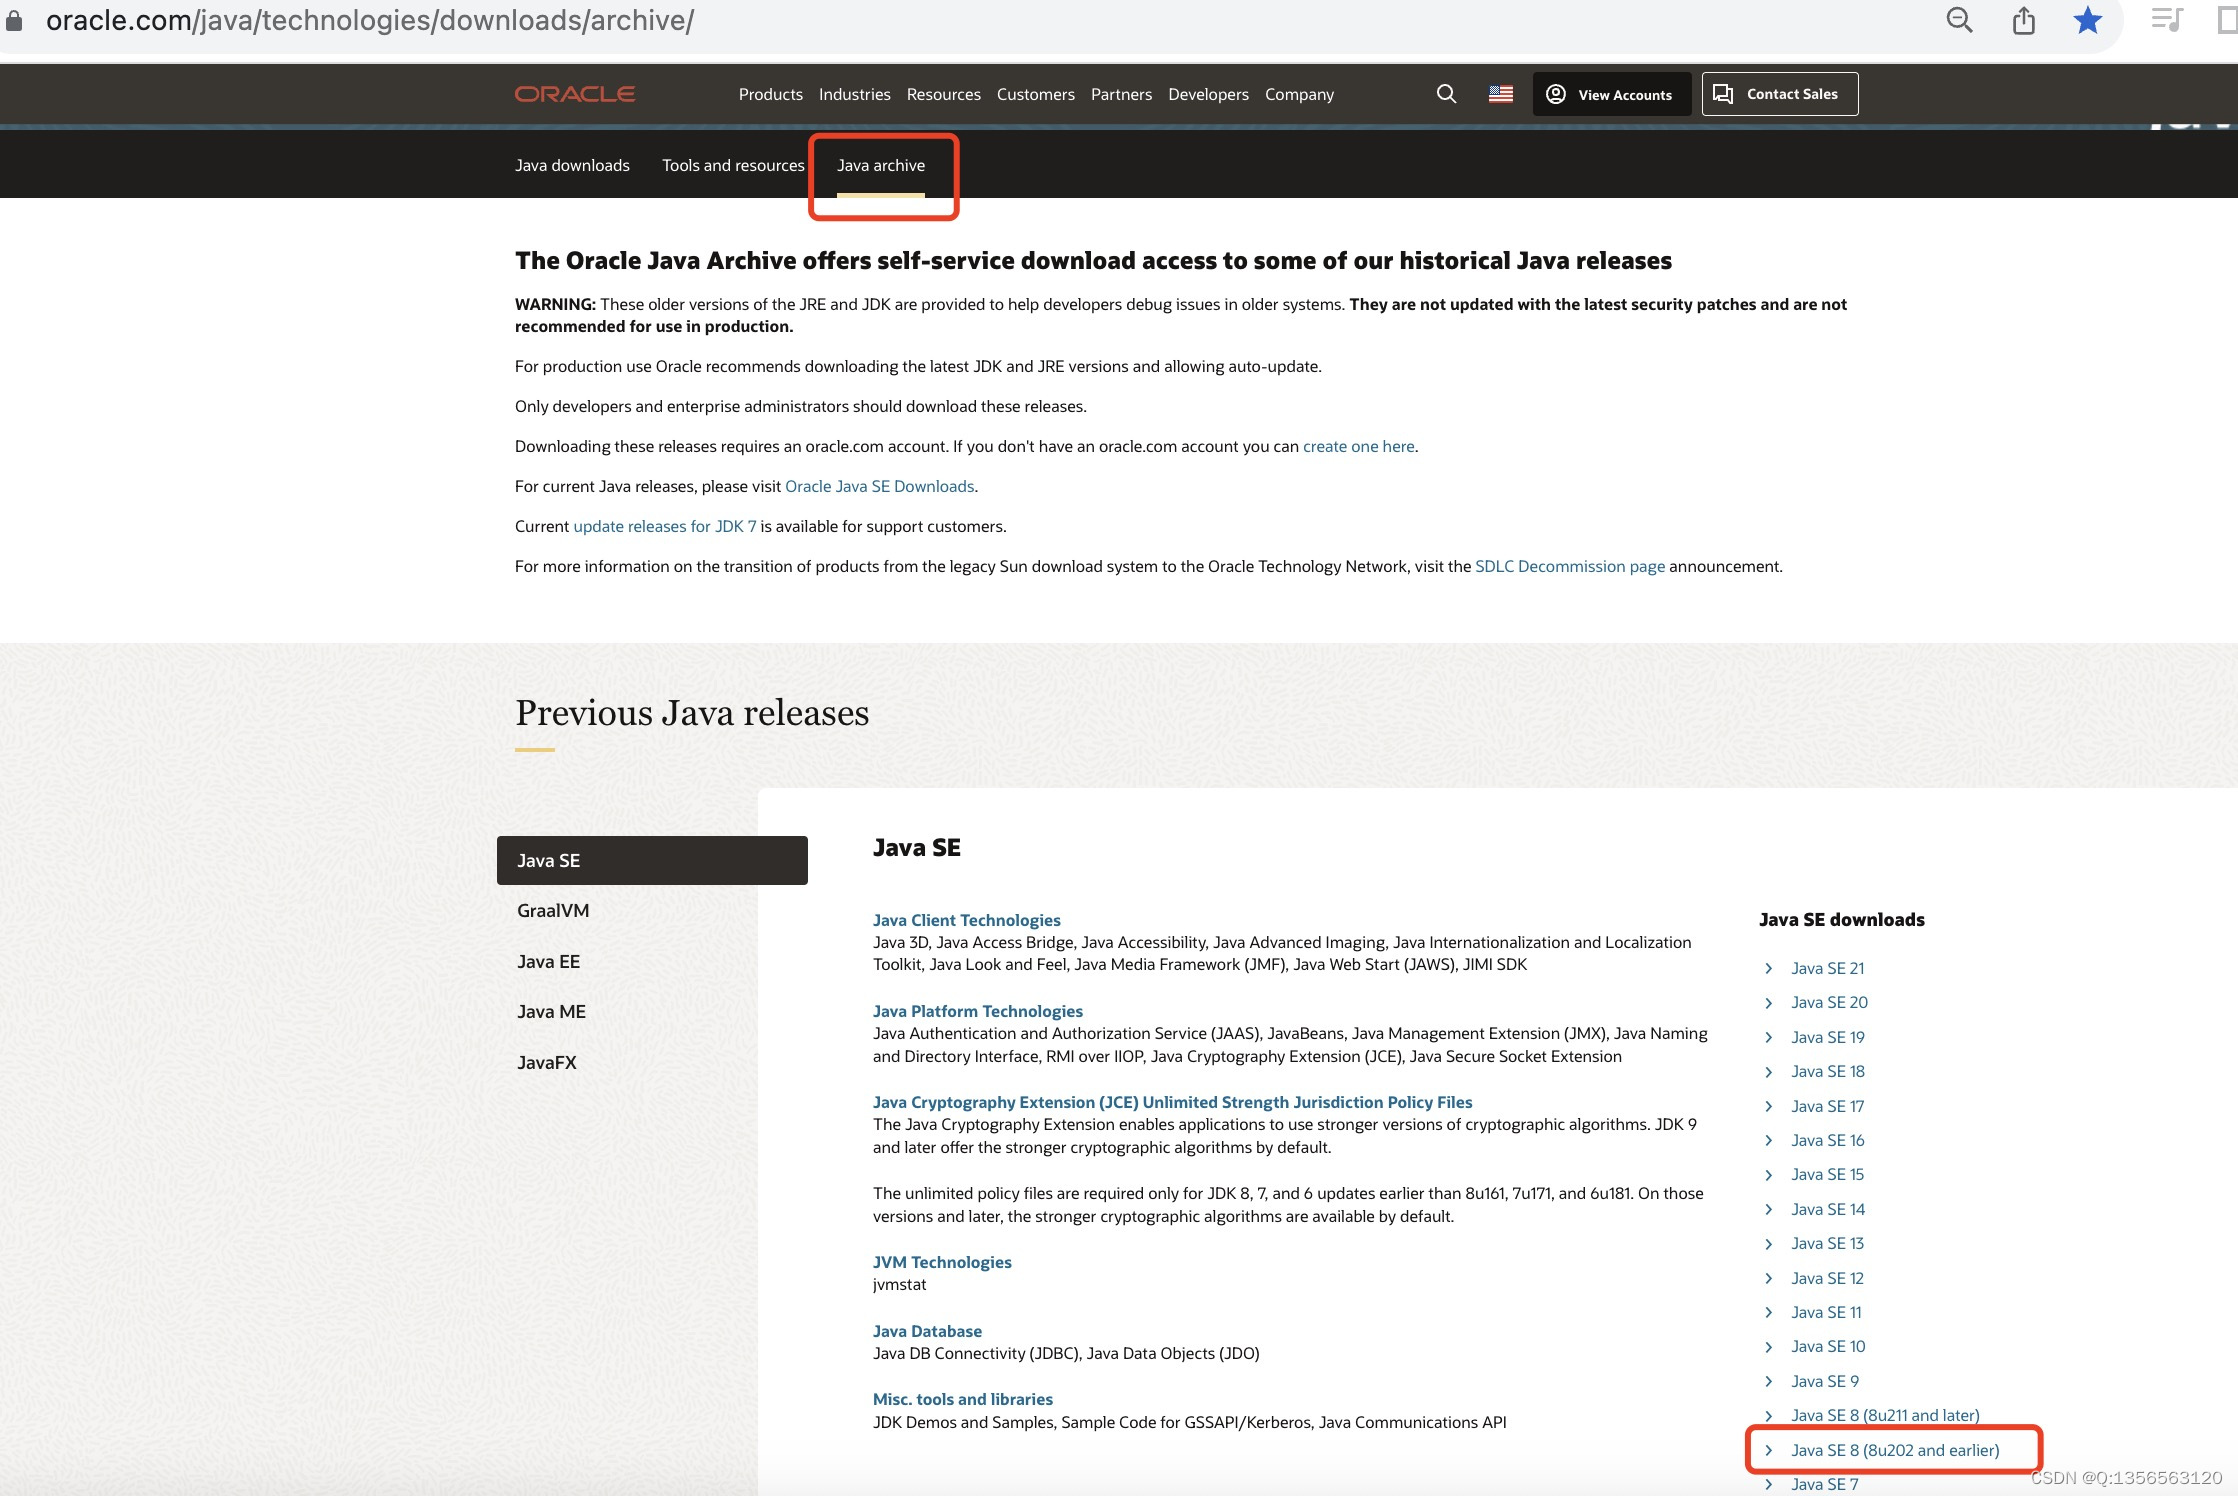Click the browser share icon
Screen dimensions: 2238x1496
tap(2024, 20)
